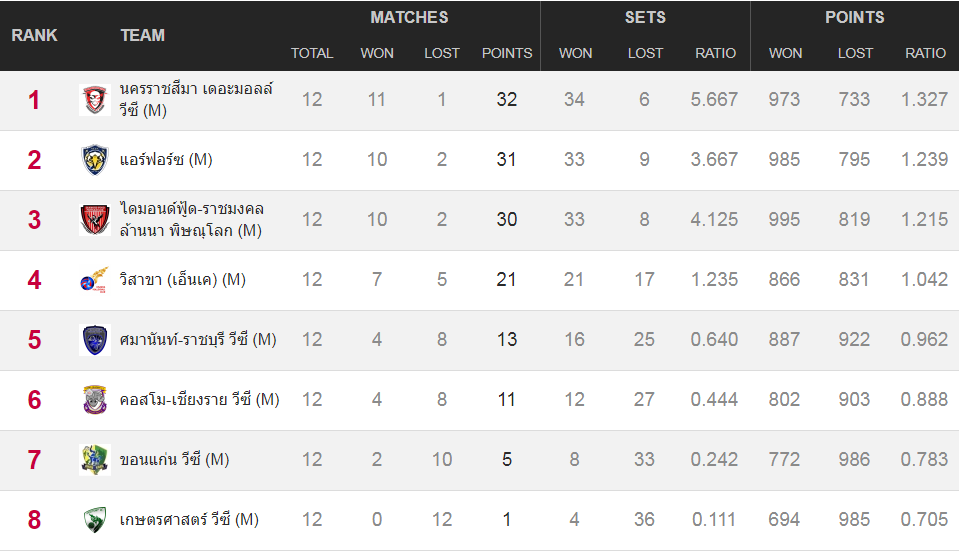Screen dimensions: 959x551
Task: Click the SETS RATIO column header
Action: click(715, 53)
